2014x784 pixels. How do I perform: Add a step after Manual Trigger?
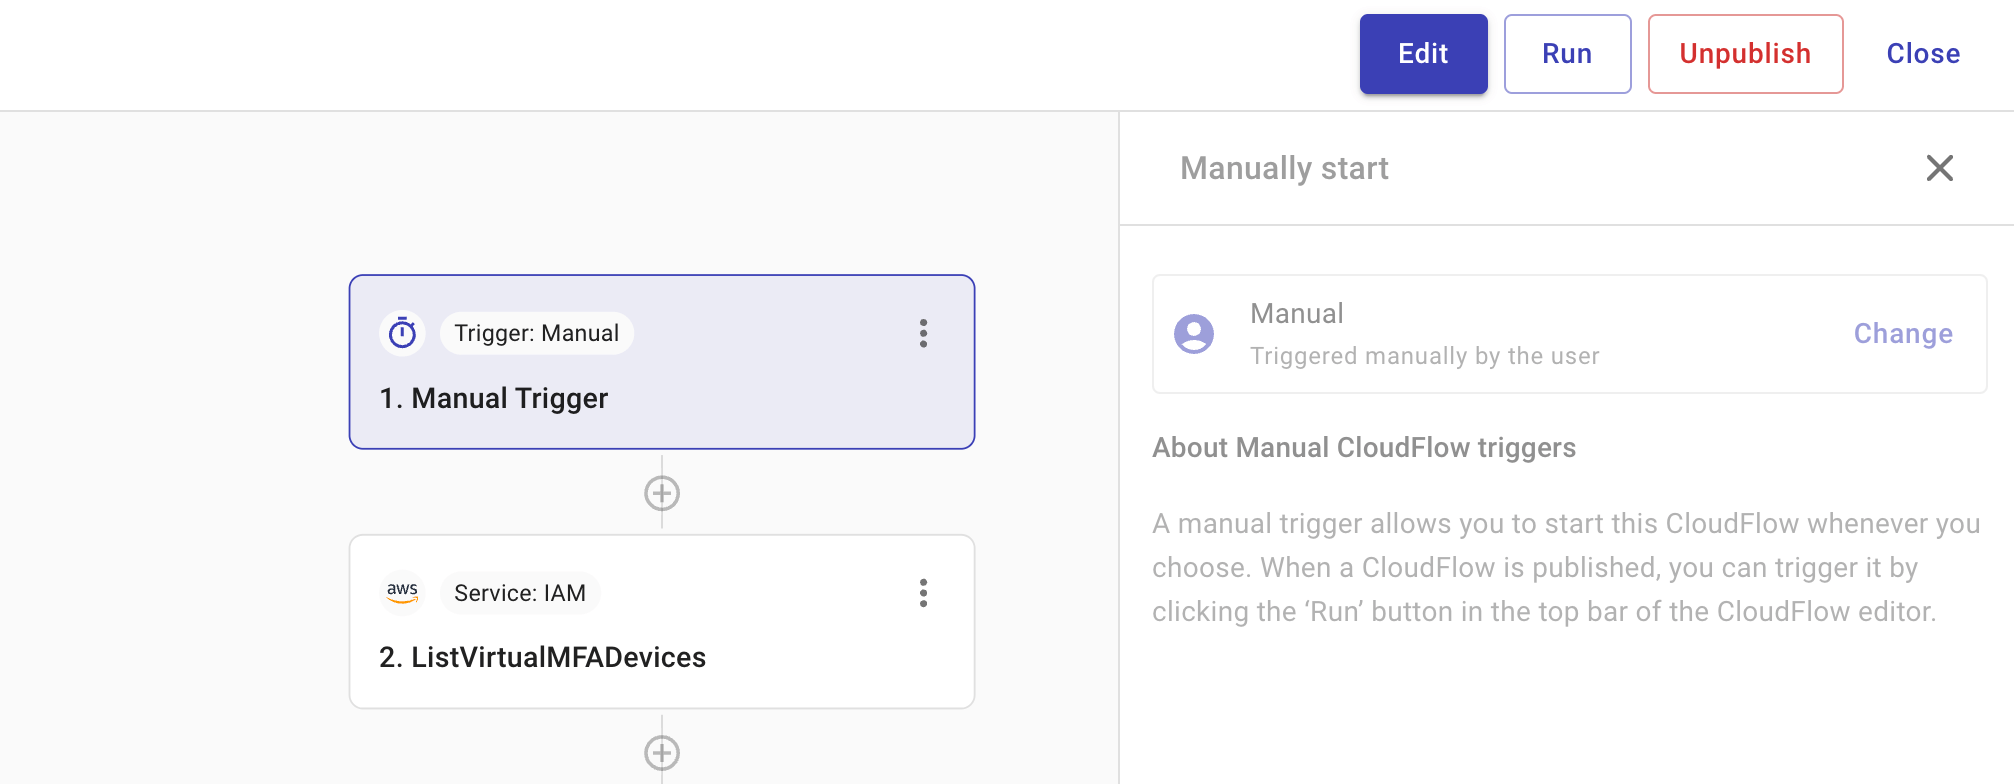(x=662, y=493)
